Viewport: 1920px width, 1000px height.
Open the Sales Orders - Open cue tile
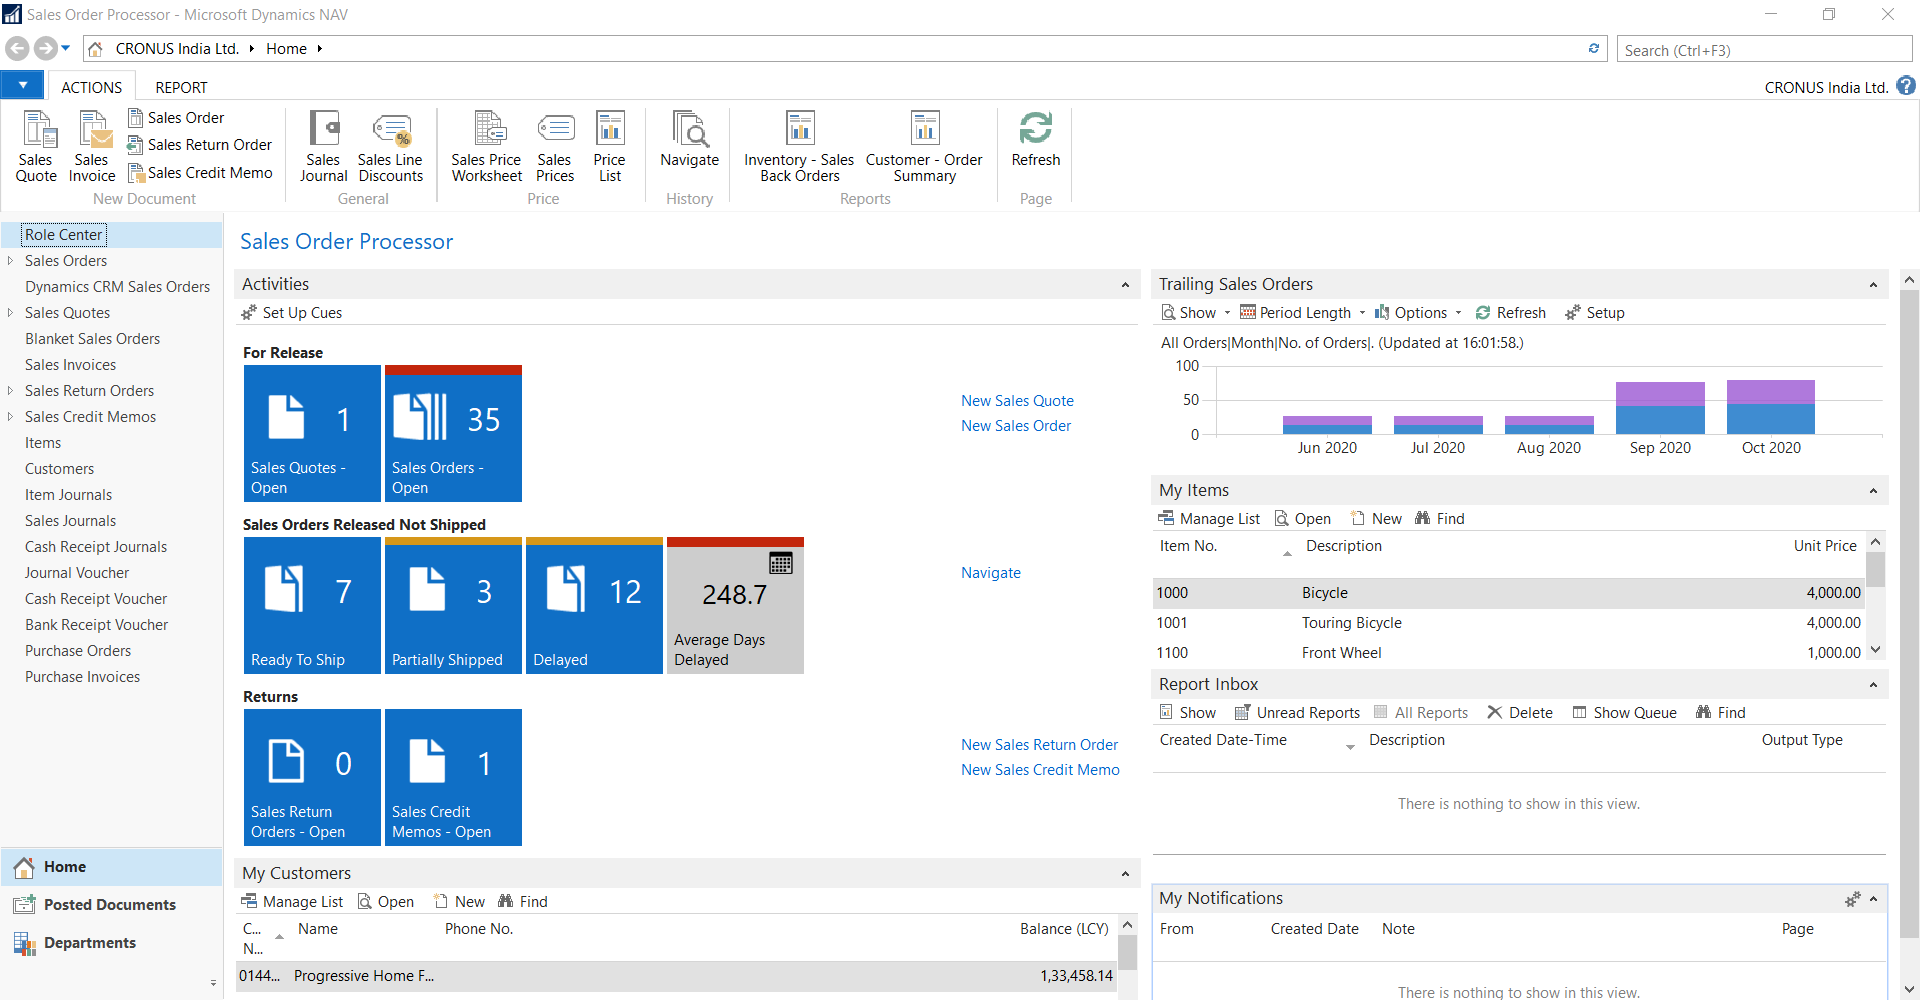coord(453,433)
